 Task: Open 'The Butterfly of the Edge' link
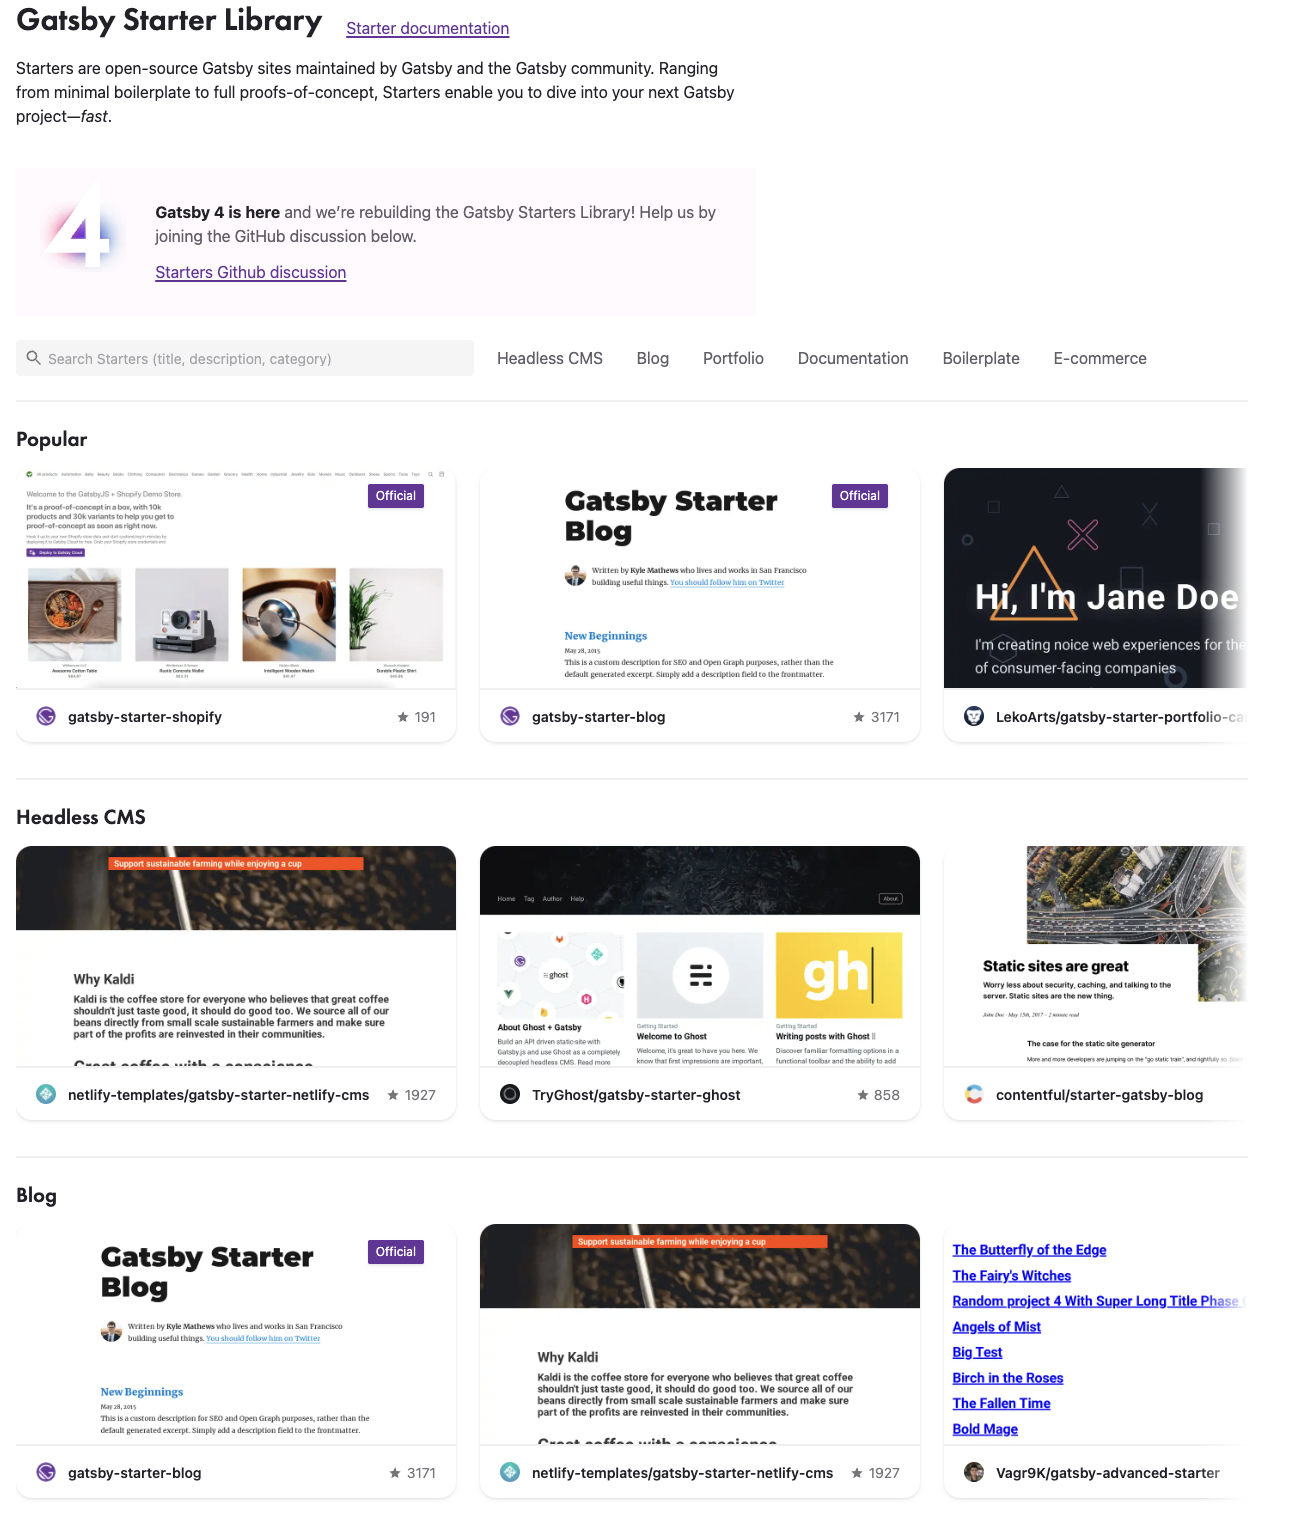tap(1029, 1250)
